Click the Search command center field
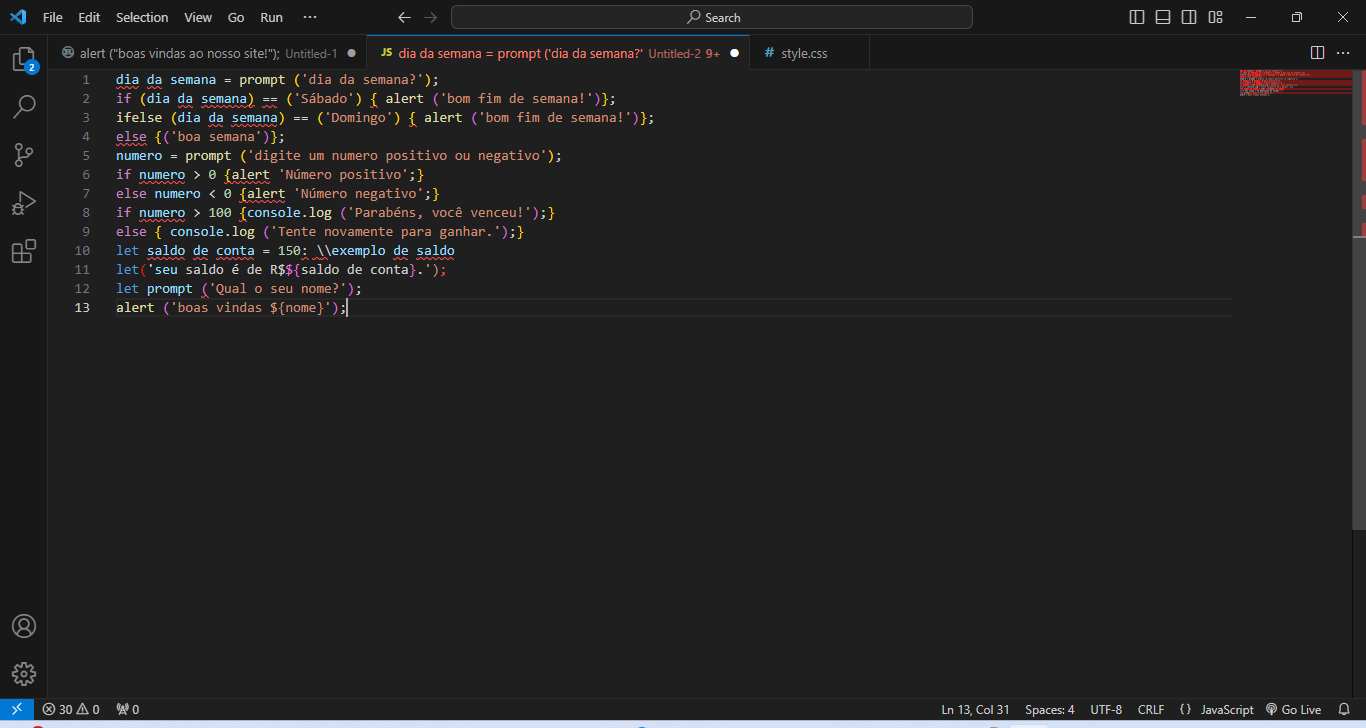Image resolution: width=1366 pixels, height=728 pixels. pyautogui.click(x=711, y=17)
